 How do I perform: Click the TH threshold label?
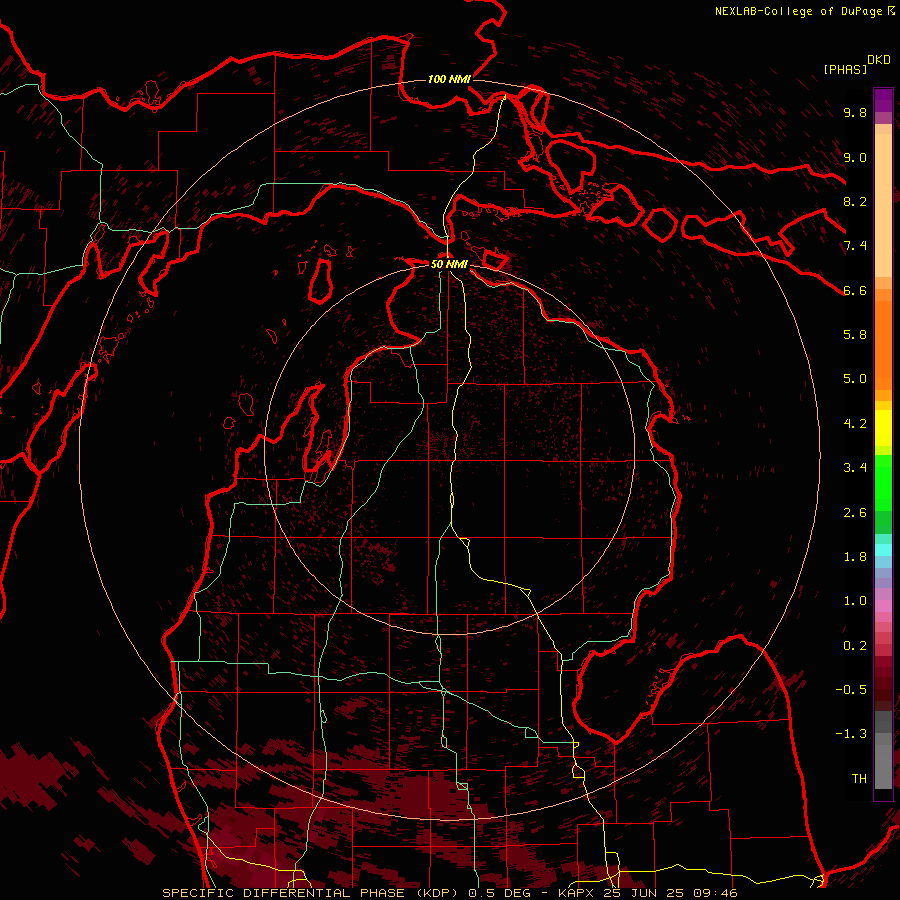(859, 779)
